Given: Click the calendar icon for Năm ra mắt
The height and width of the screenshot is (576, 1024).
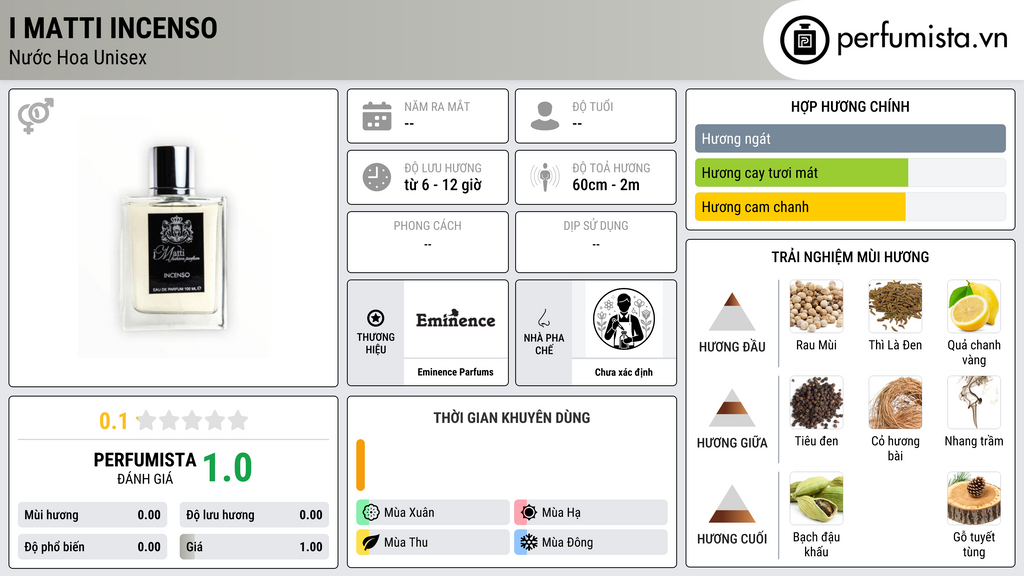Looking at the screenshot, I should 377,116.
